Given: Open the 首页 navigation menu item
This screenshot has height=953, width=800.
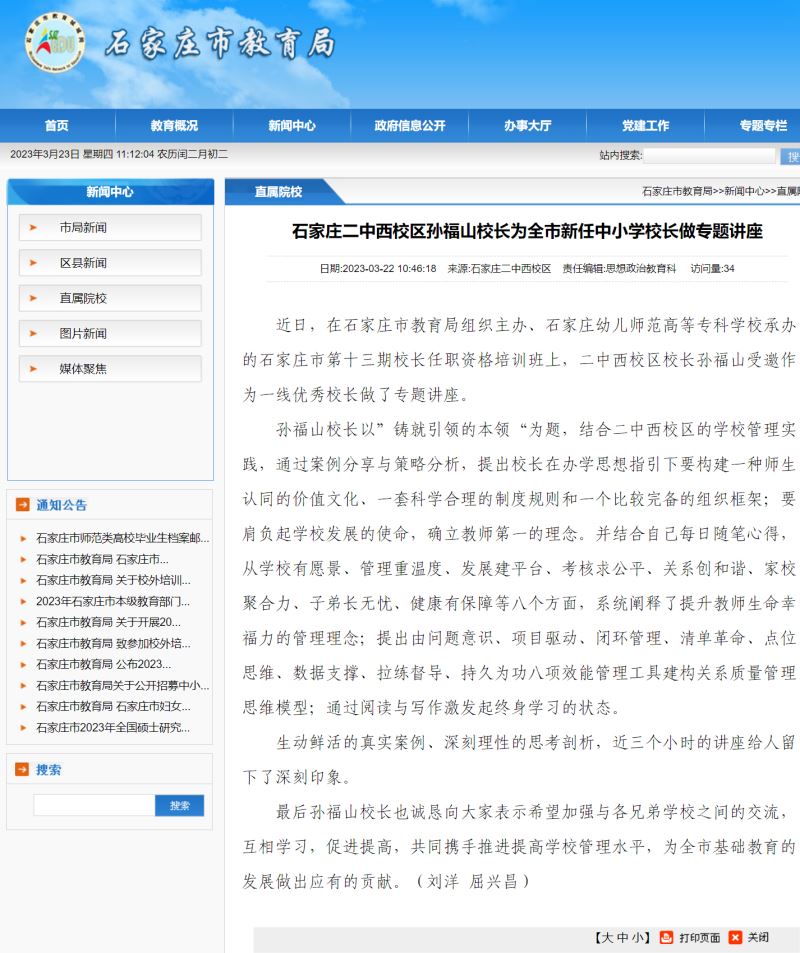Looking at the screenshot, I should pyautogui.click(x=57, y=125).
